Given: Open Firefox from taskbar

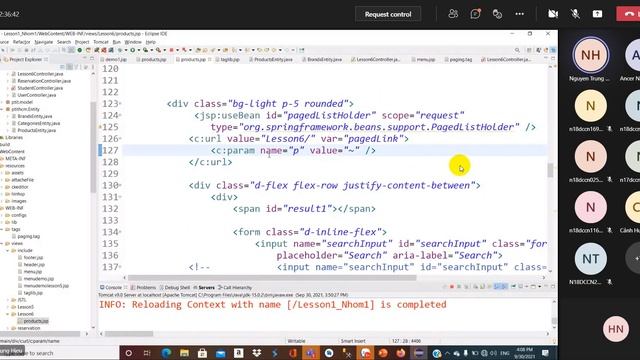Looking at the screenshot, I should [400, 353].
